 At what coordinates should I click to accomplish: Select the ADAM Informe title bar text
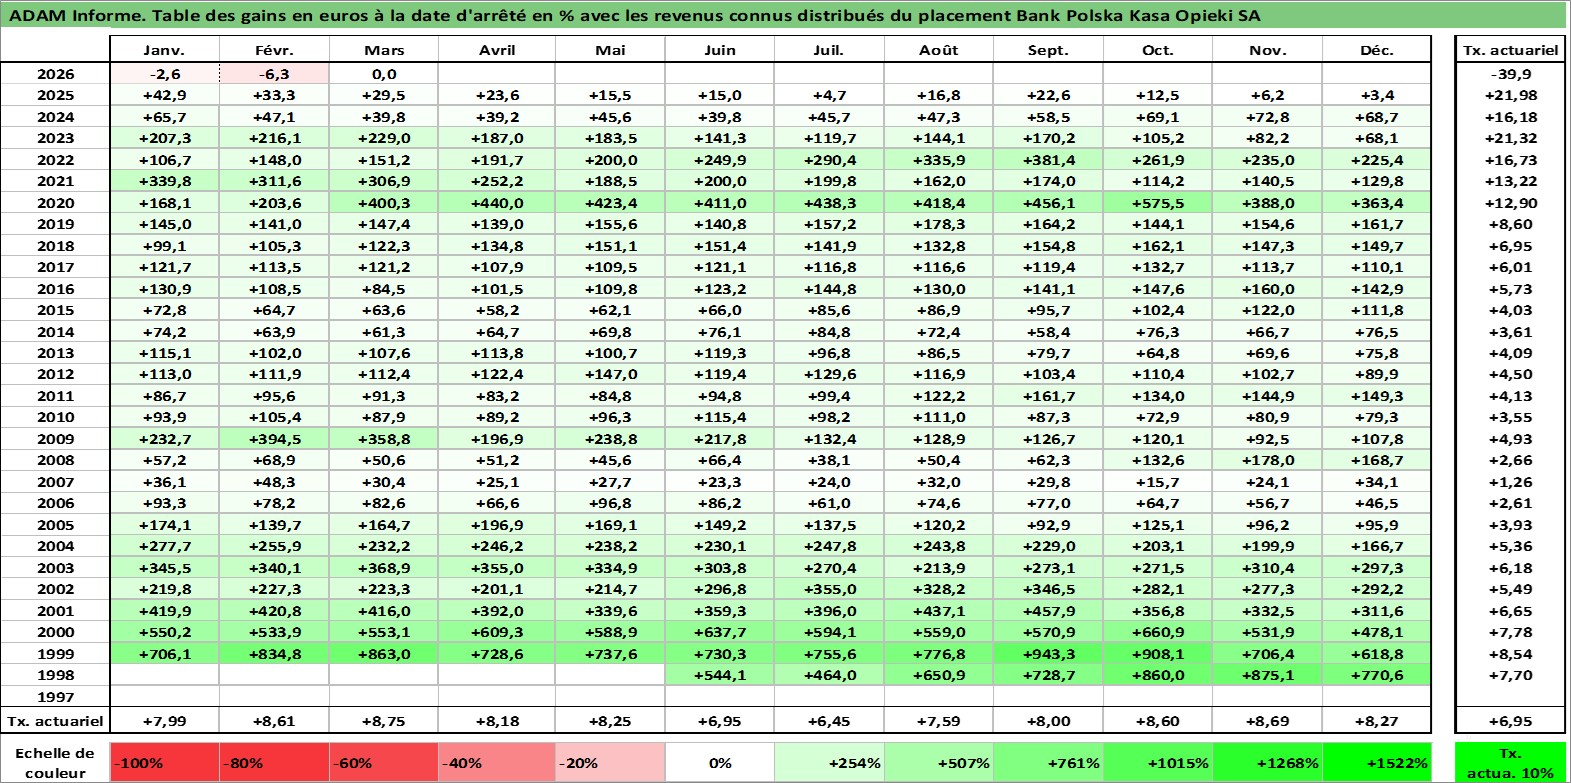tap(634, 15)
